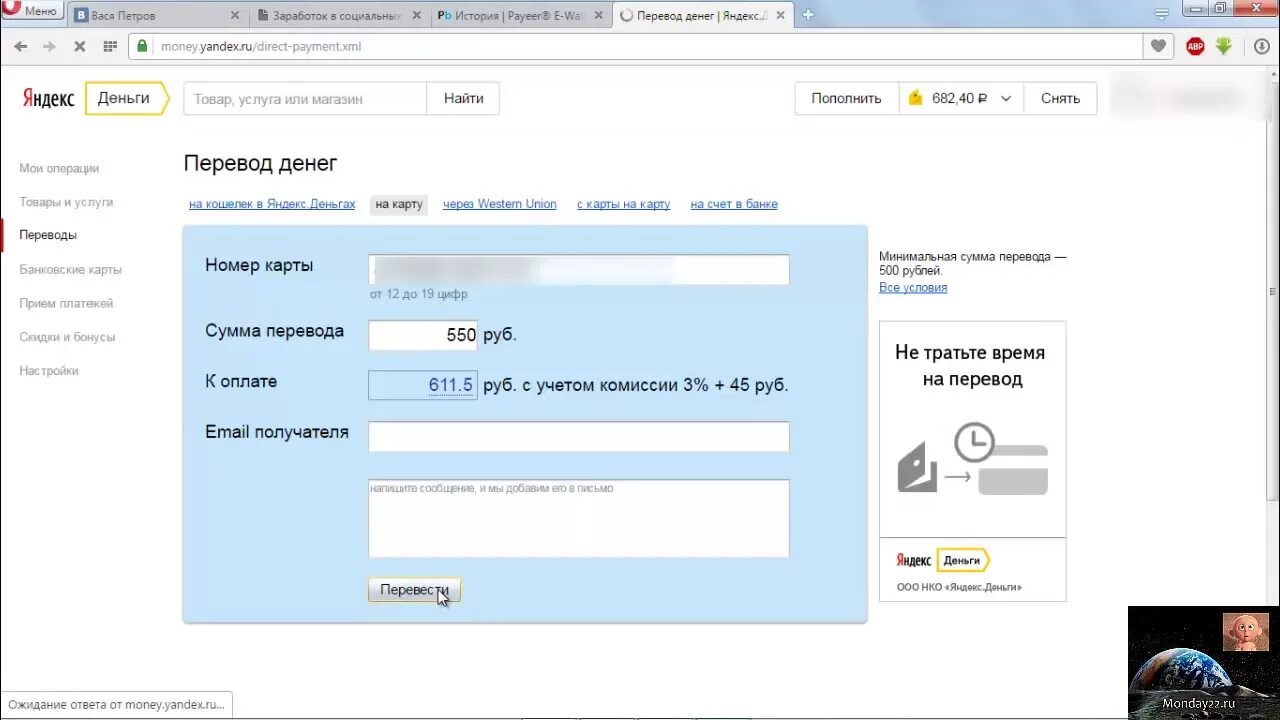This screenshot has width=1280, height=720.
Task: Open the Opera Меню button
Action: click(x=33, y=11)
